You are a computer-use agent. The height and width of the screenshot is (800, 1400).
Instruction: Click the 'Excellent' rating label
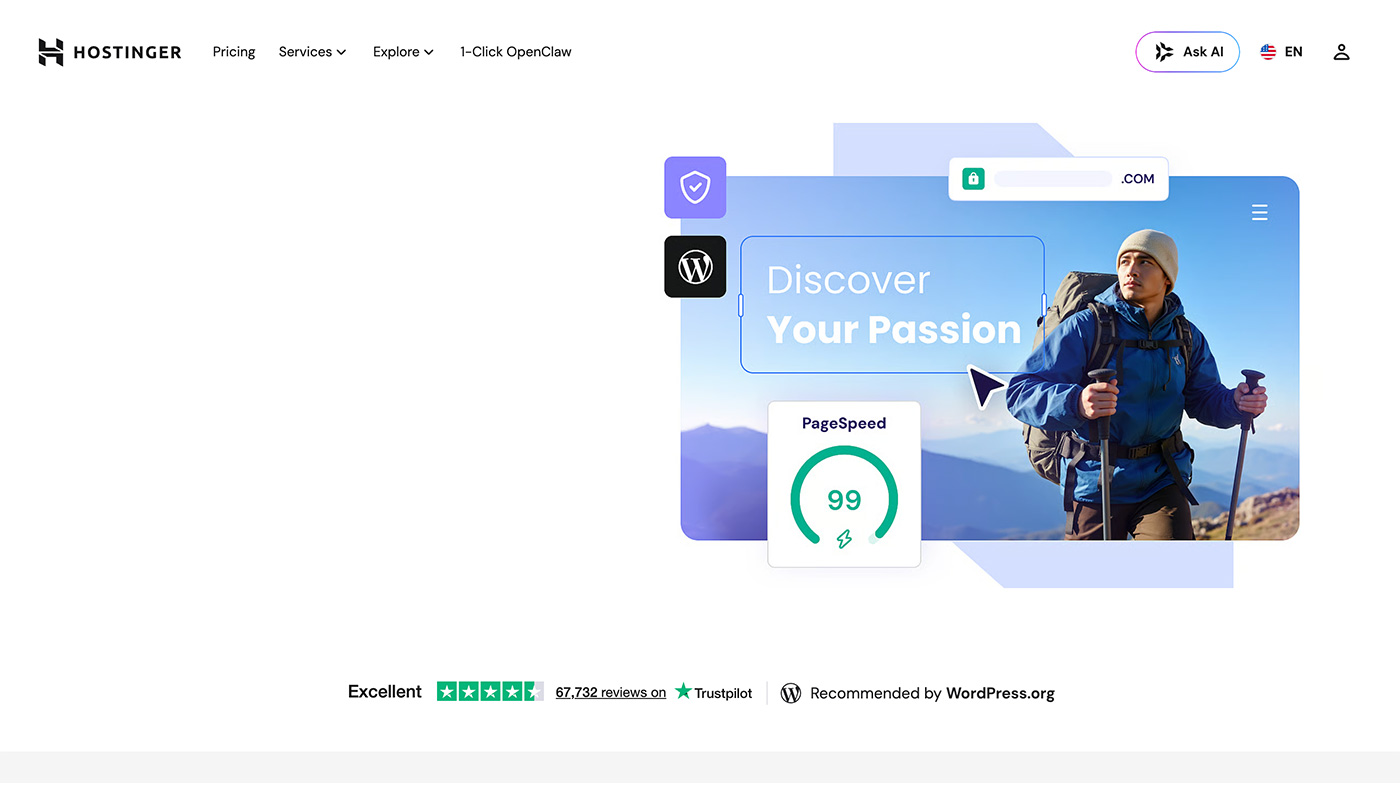click(385, 692)
